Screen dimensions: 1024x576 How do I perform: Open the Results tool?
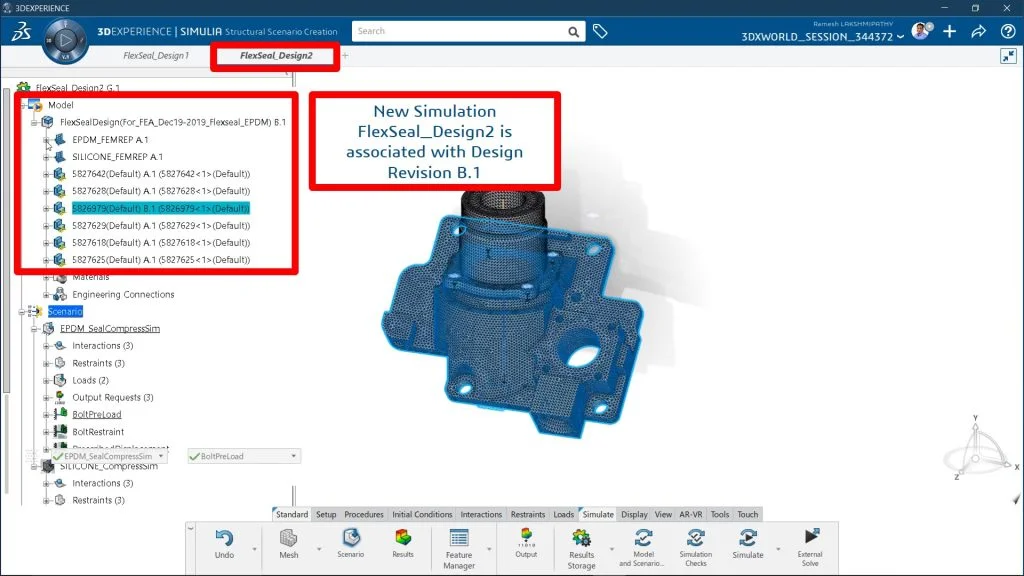403,537
